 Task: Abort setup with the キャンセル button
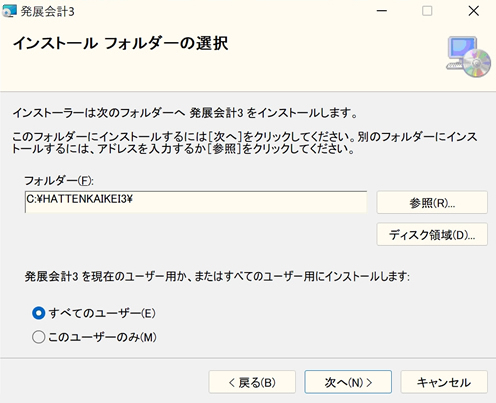(x=444, y=382)
